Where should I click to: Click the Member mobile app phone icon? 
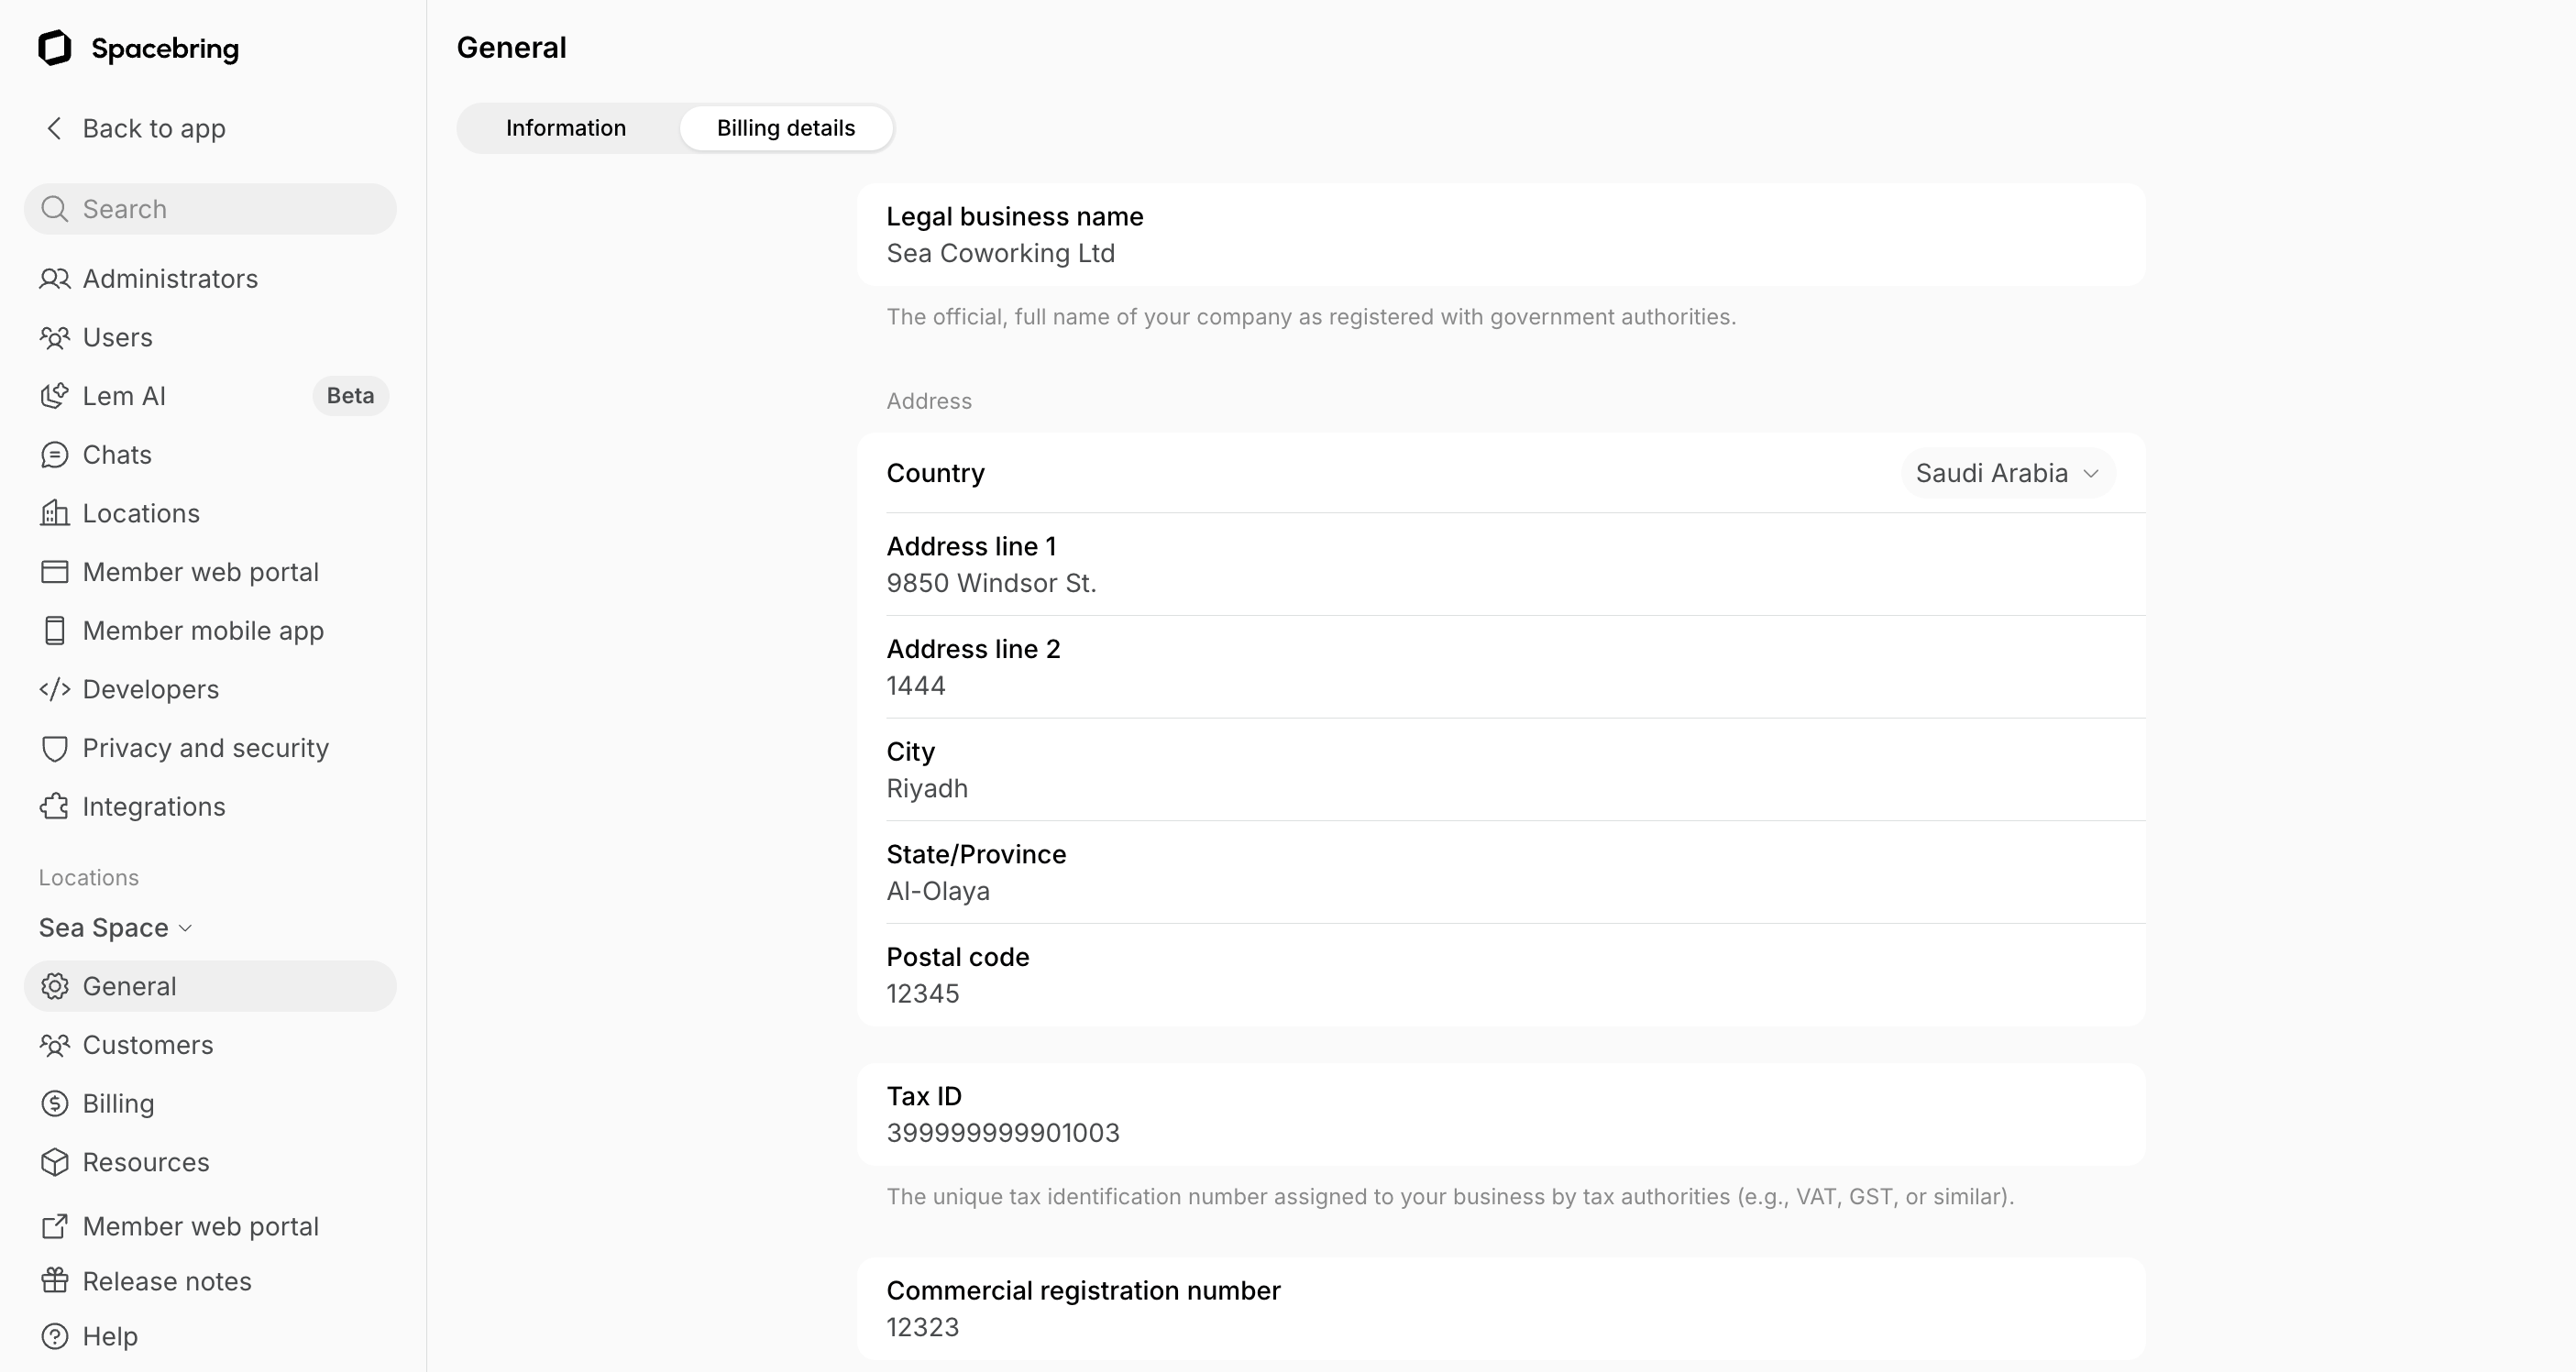coord(54,631)
